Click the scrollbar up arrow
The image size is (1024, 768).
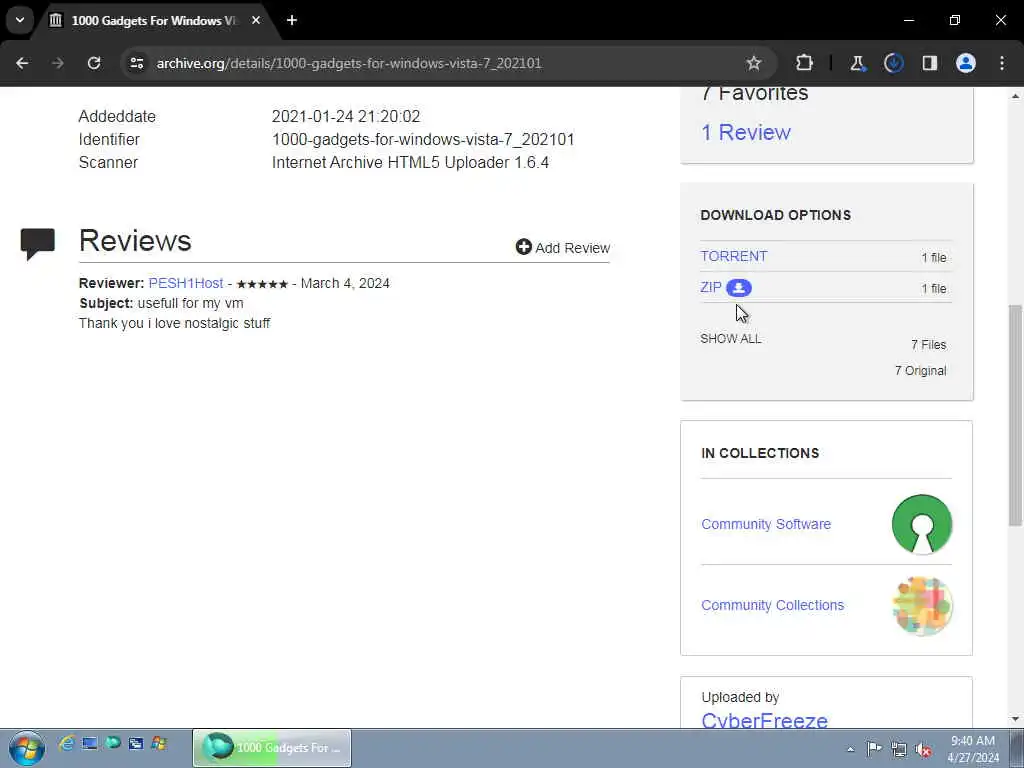tap(1015, 95)
